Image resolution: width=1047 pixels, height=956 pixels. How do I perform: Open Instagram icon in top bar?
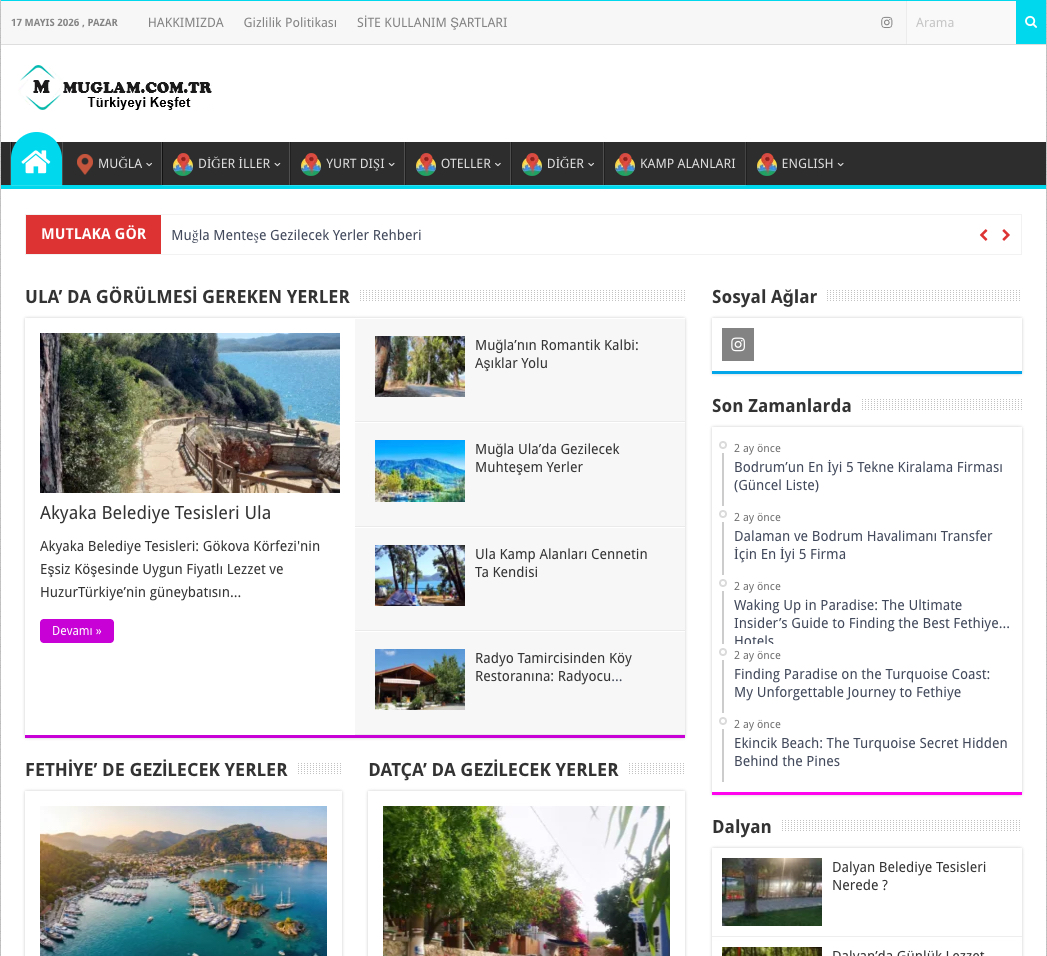[x=886, y=23]
